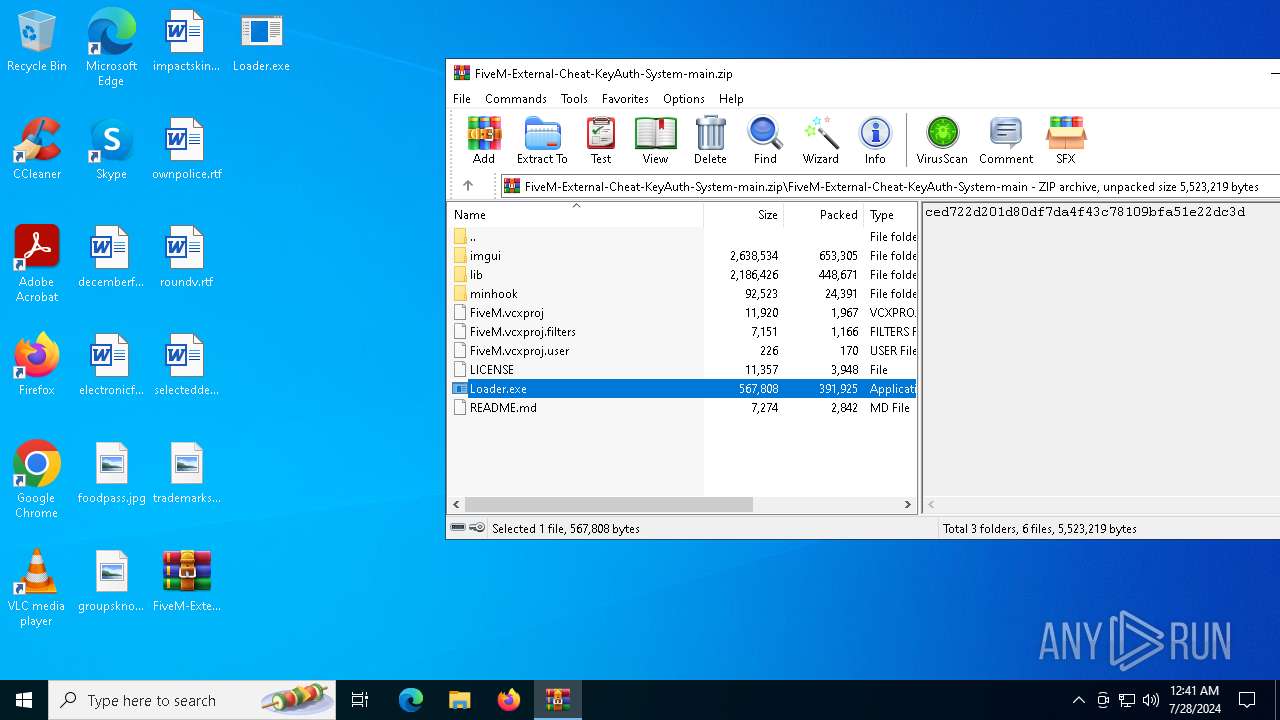The height and width of the screenshot is (720, 1280).
Task: Select the FiveM-Exte... archive on desktop
Action: (x=187, y=581)
